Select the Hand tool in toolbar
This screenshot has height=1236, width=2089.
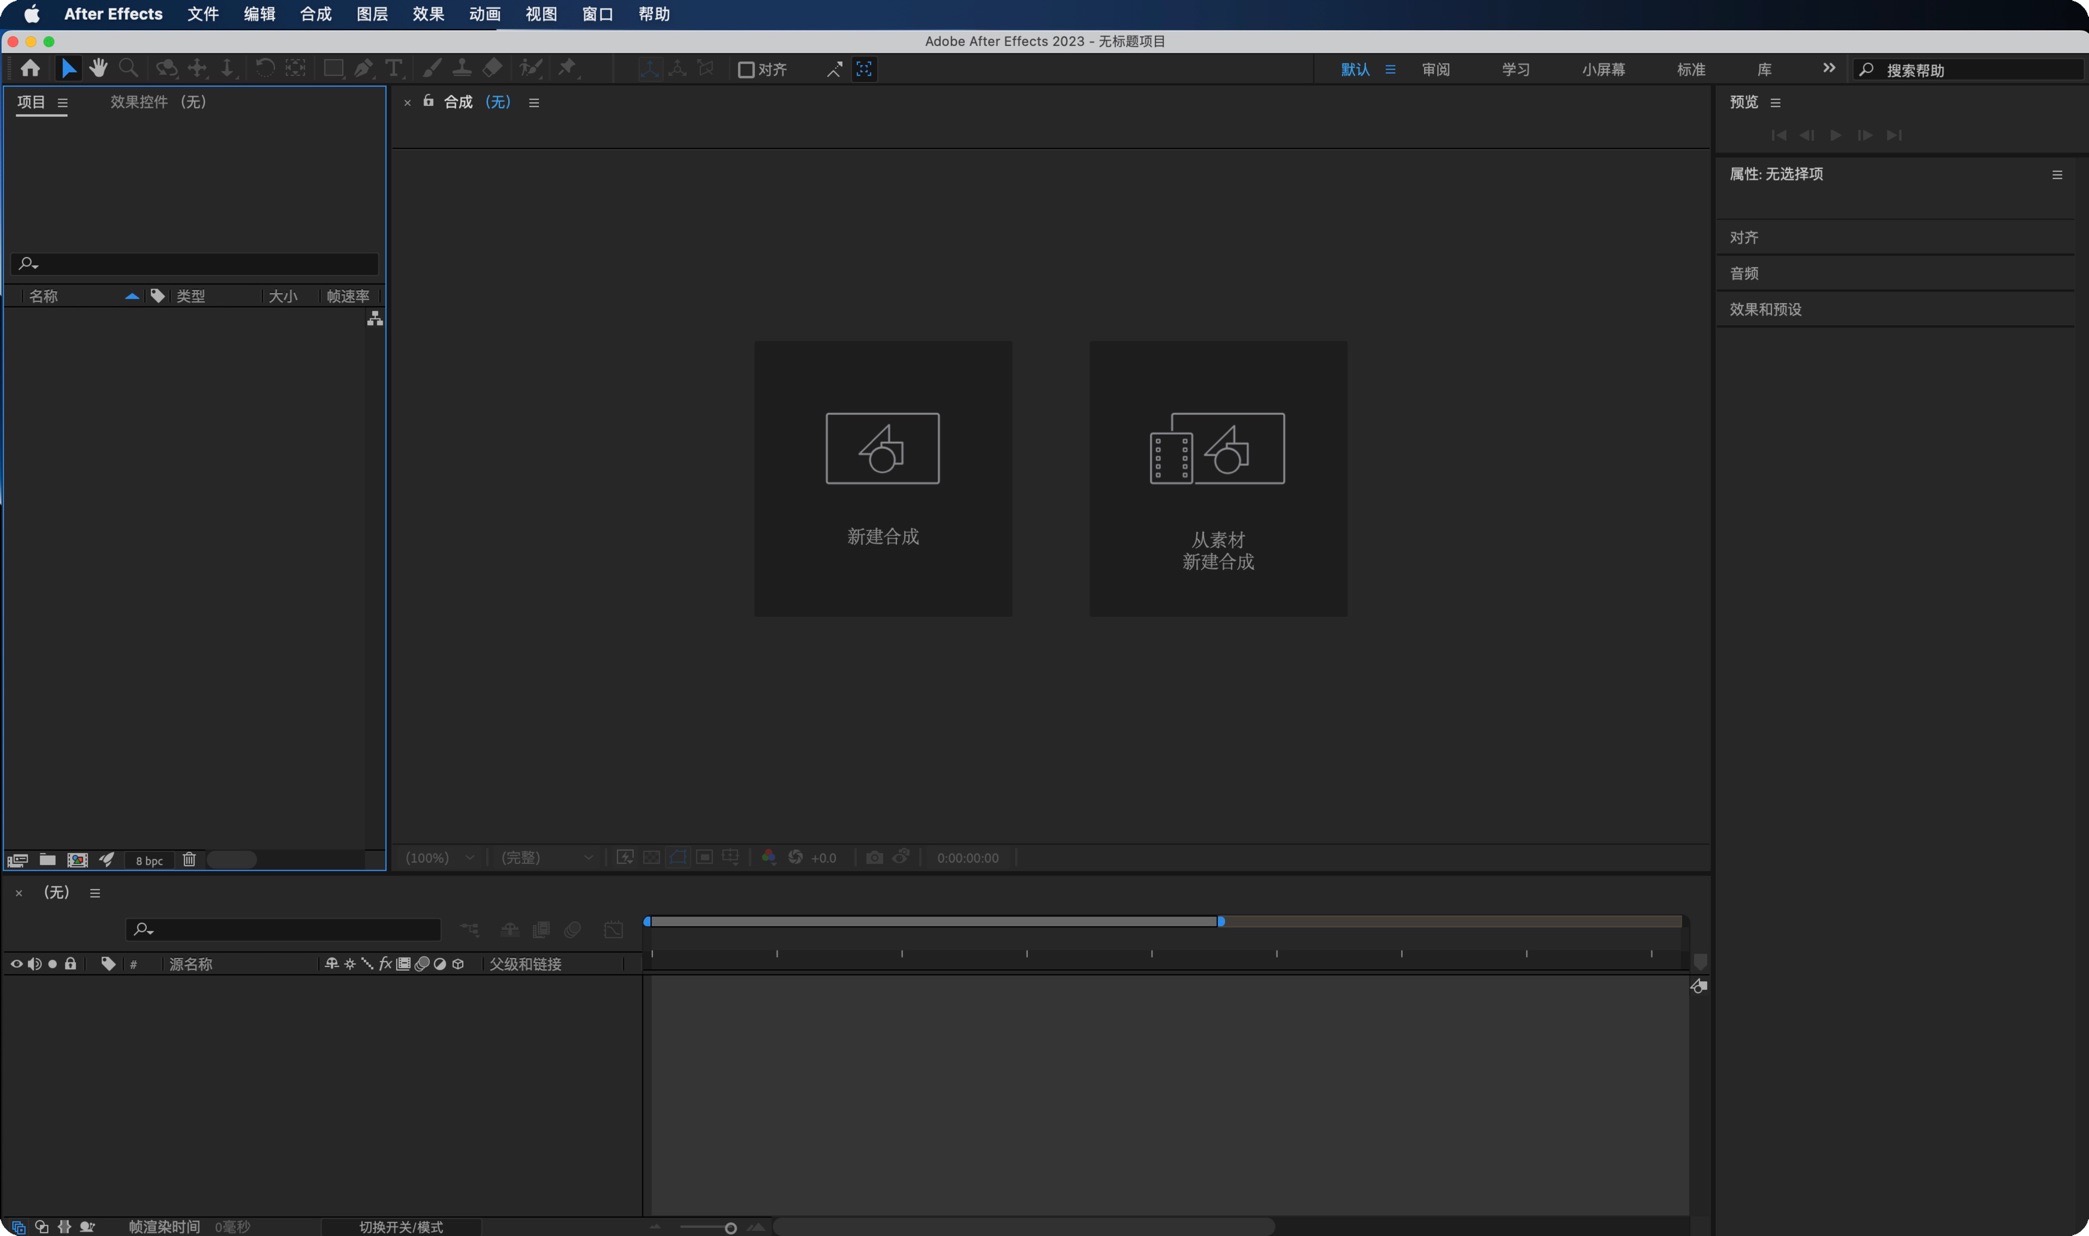pyautogui.click(x=97, y=68)
